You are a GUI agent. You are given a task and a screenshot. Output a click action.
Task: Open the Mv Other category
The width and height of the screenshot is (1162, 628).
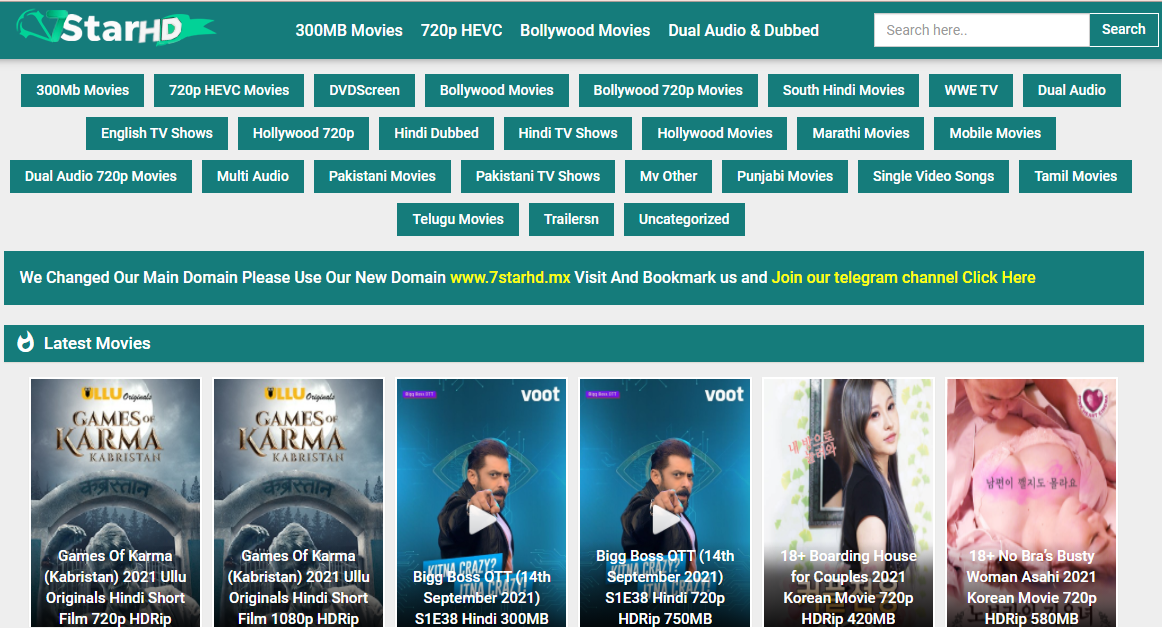[668, 176]
